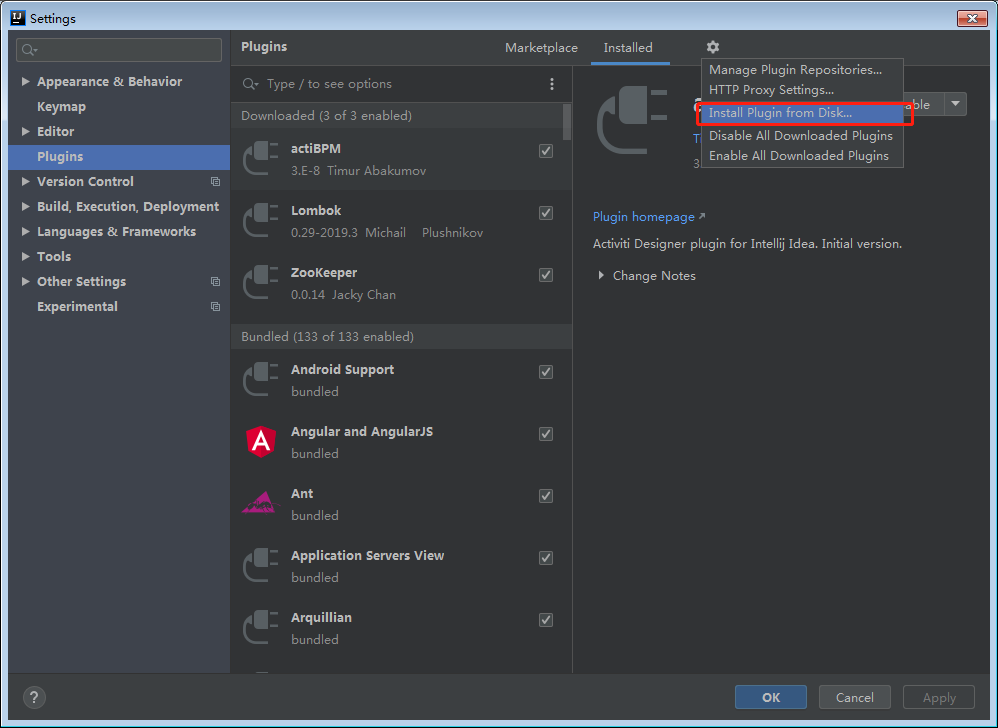The image size is (998, 728).
Task: Expand the Change Notes section
Action: 646,275
